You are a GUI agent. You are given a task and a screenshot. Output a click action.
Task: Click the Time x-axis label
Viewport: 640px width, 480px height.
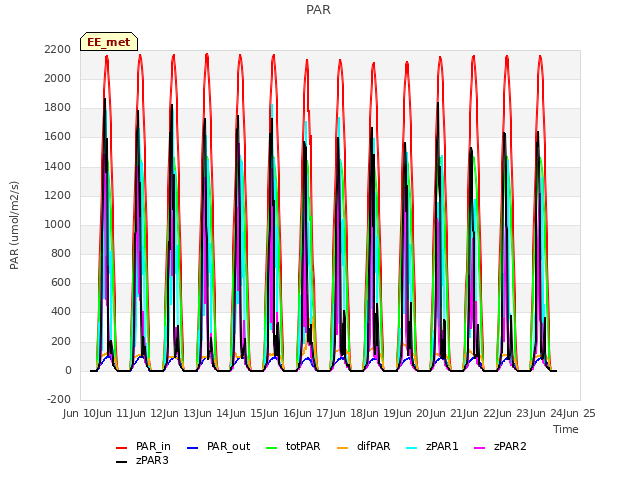pyautogui.click(x=566, y=429)
